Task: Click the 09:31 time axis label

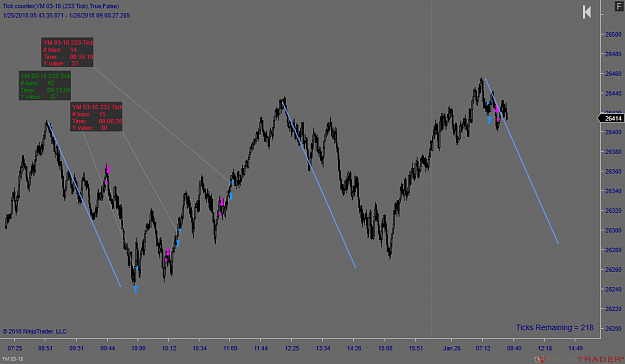Action: point(77,348)
